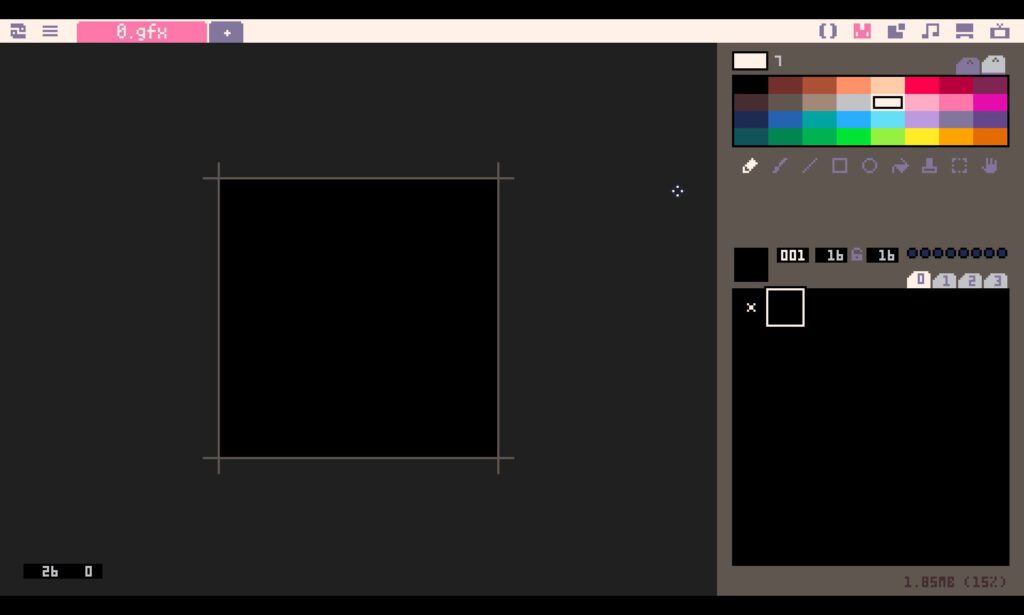
Task: Select the brush tool
Action: (780, 166)
